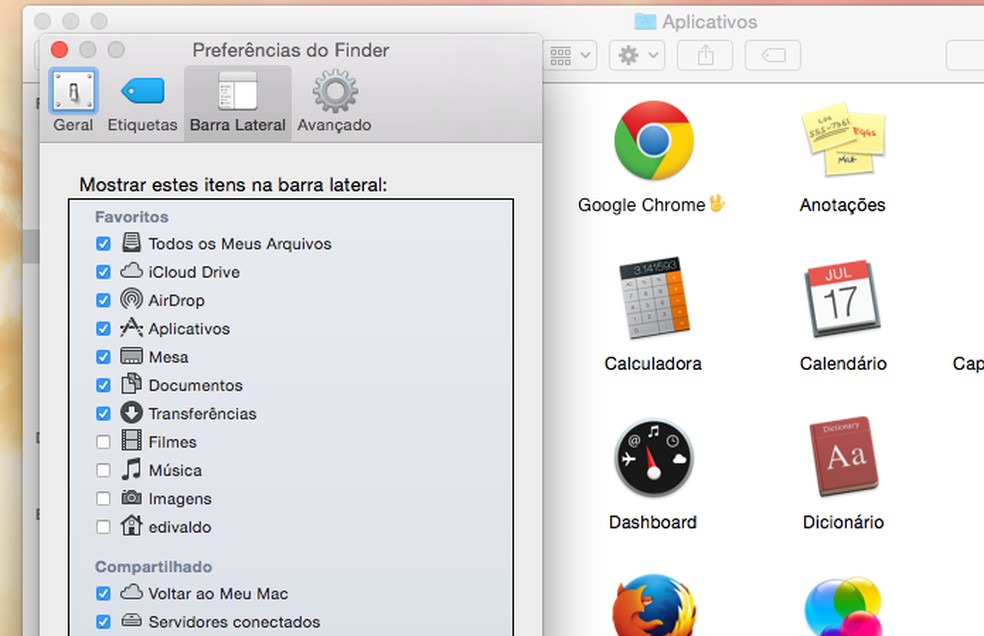Image resolution: width=984 pixels, height=636 pixels.
Task: Click the AirDrop radar icon
Action: coord(131,299)
